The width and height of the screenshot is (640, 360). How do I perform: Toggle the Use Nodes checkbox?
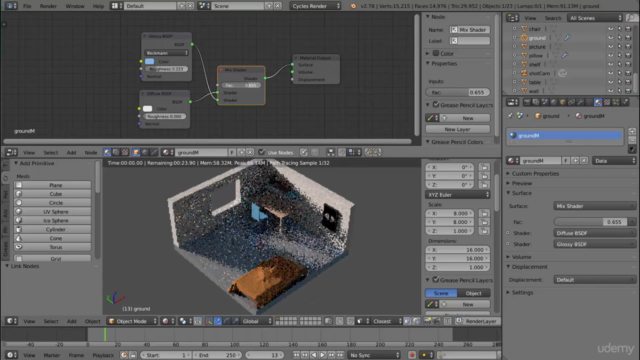[x=262, y=152]
